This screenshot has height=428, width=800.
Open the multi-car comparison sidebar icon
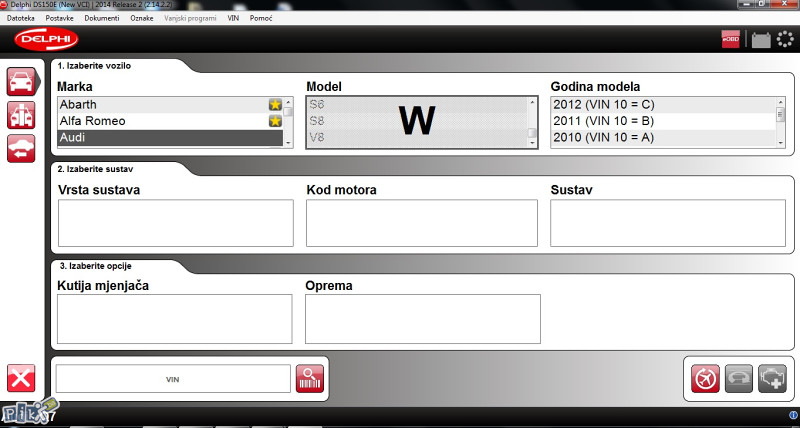(x=21, y=115)
